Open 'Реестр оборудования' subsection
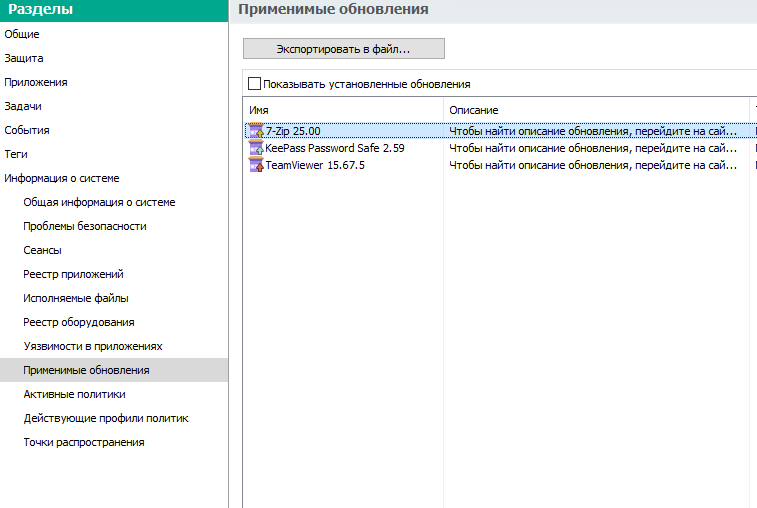Screen dimensions: 757x508 pos(79,322)
